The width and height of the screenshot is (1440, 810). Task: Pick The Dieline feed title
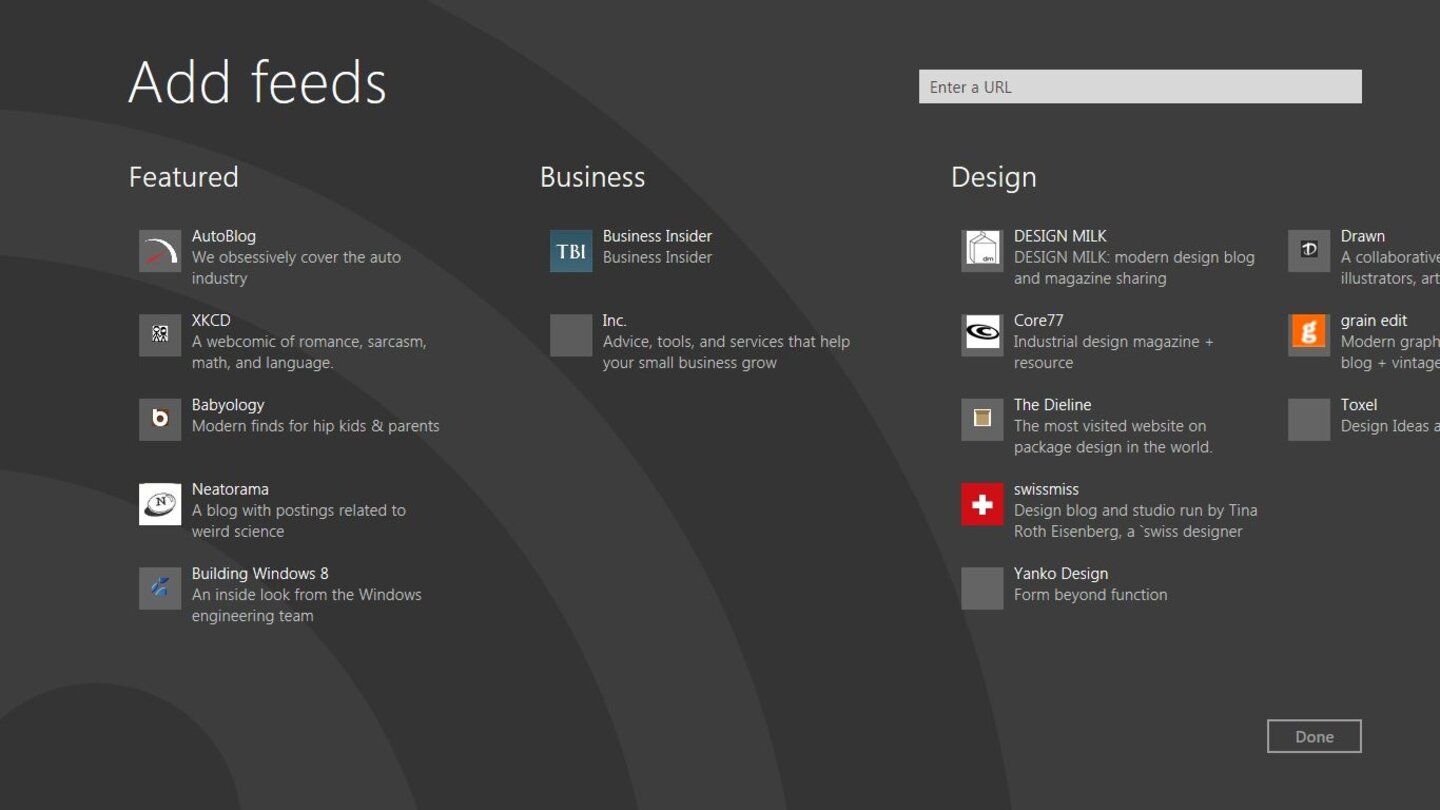tap(1052, 405)
